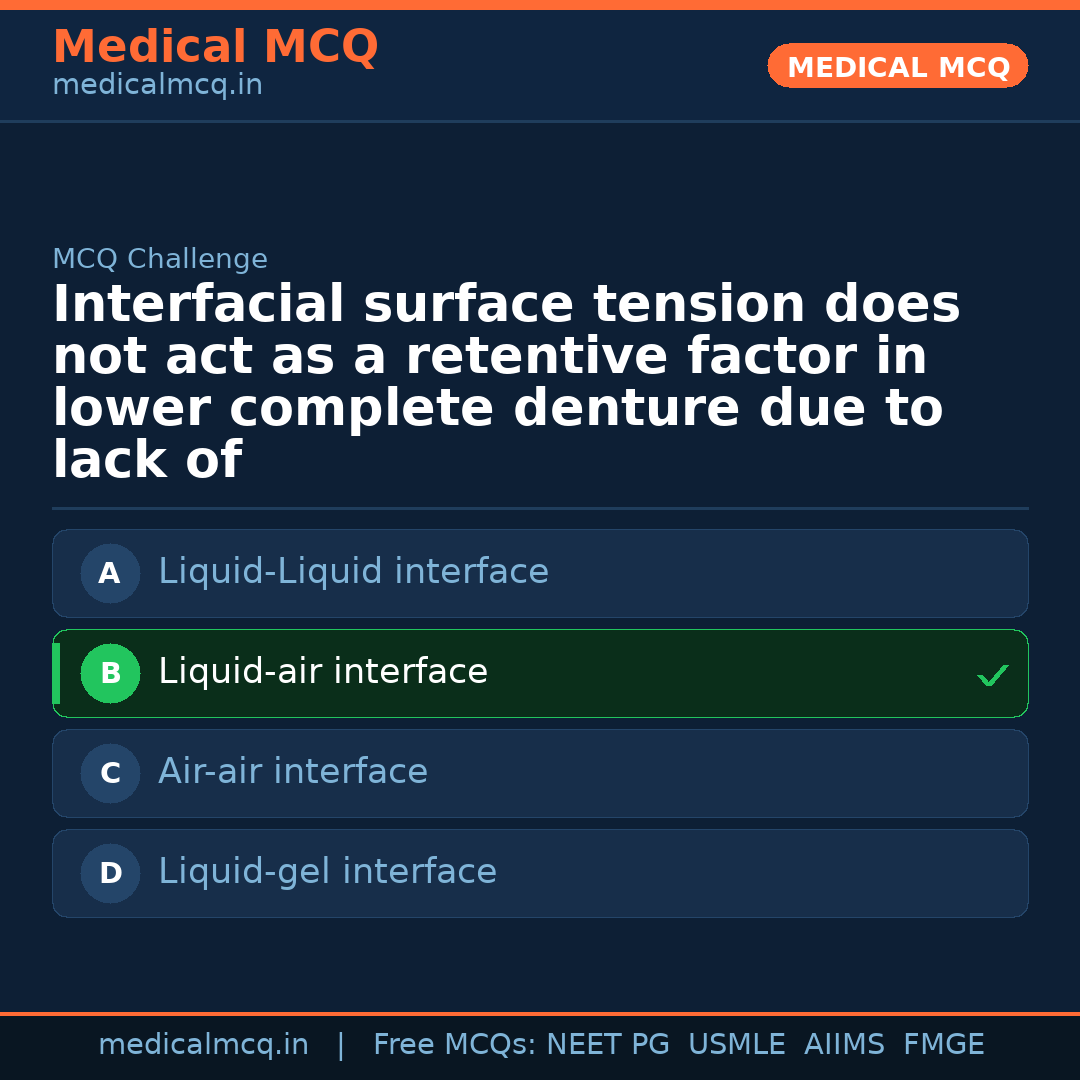Open the medicalmcq.in link in footer
Image resolution: width=1080 pixels, height=1080 pixels.
[x=203, y=1045]
